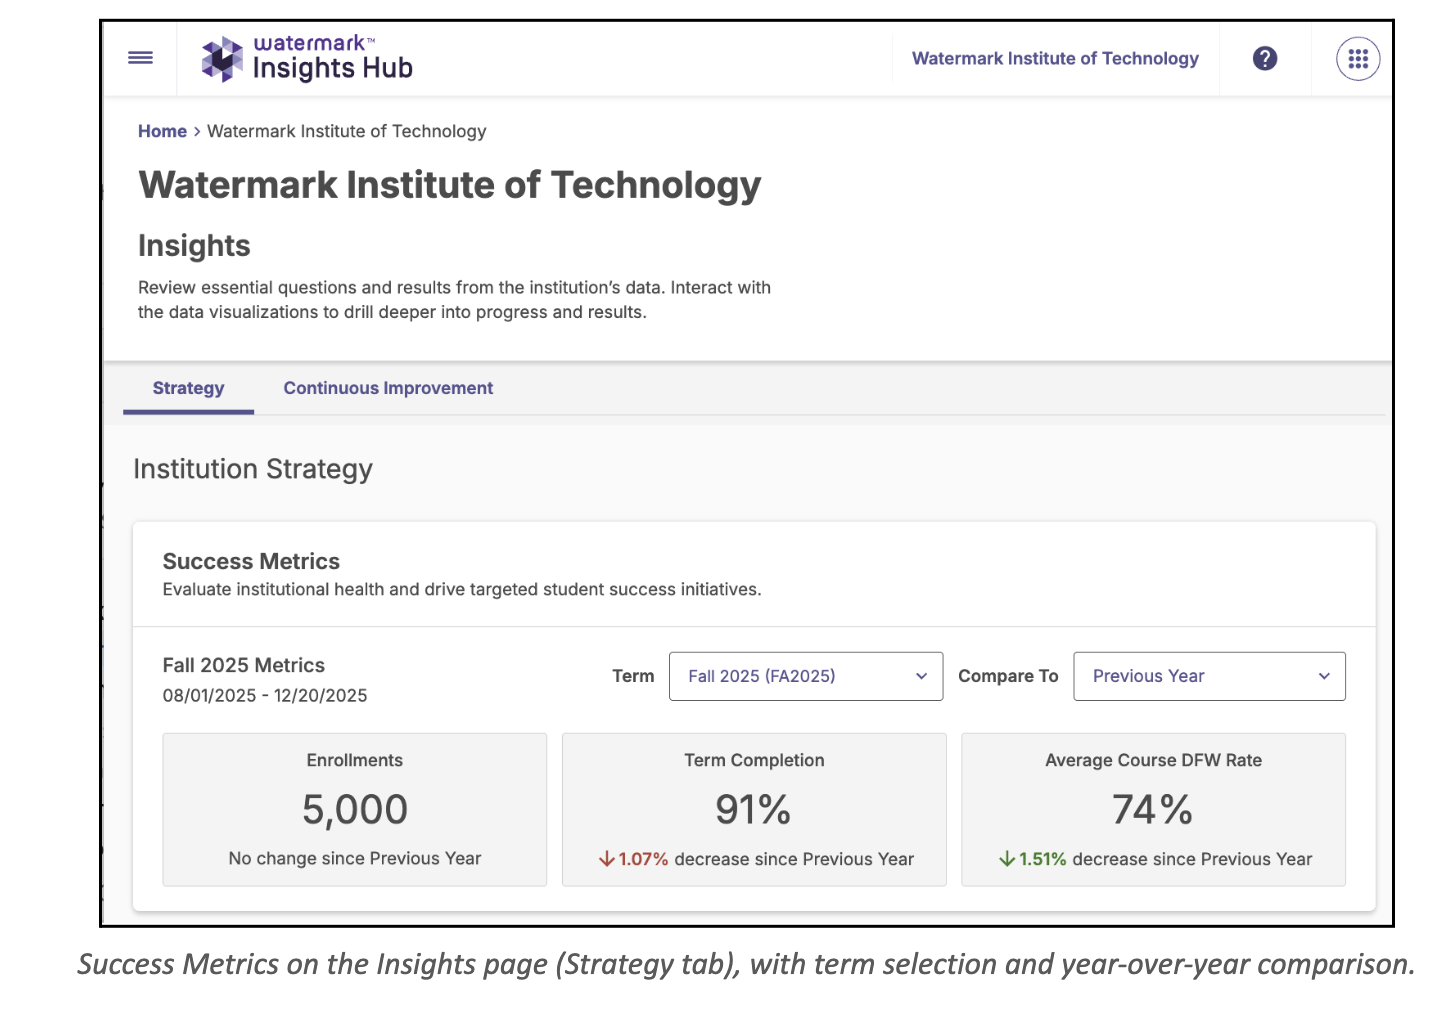
Task: Click Watermark Institute of Technology header link
Action: pos(1055,59)
